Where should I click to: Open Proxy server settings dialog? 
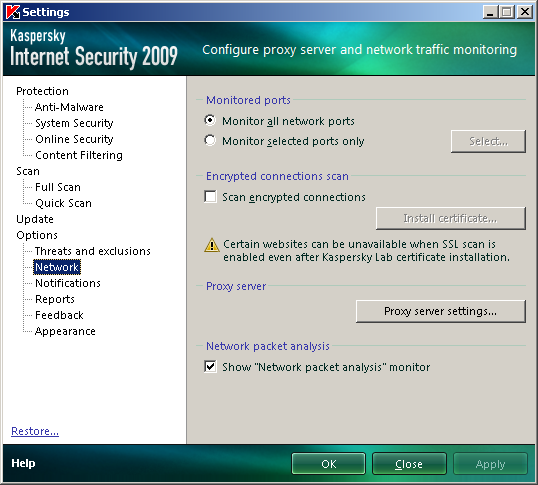pyautogui.click(x=441, y=311)
